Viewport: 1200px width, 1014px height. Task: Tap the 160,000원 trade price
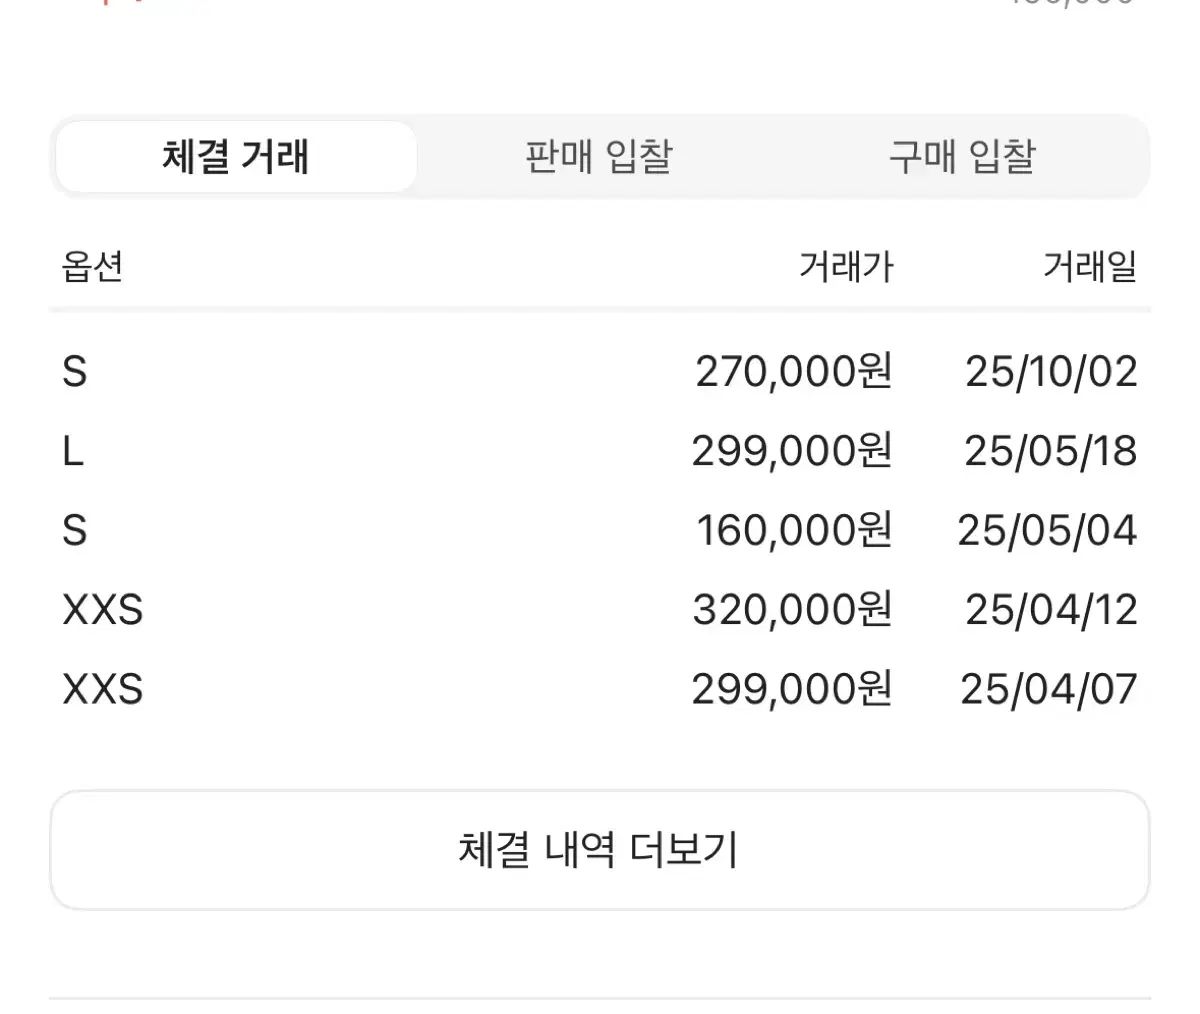[793, 531]
